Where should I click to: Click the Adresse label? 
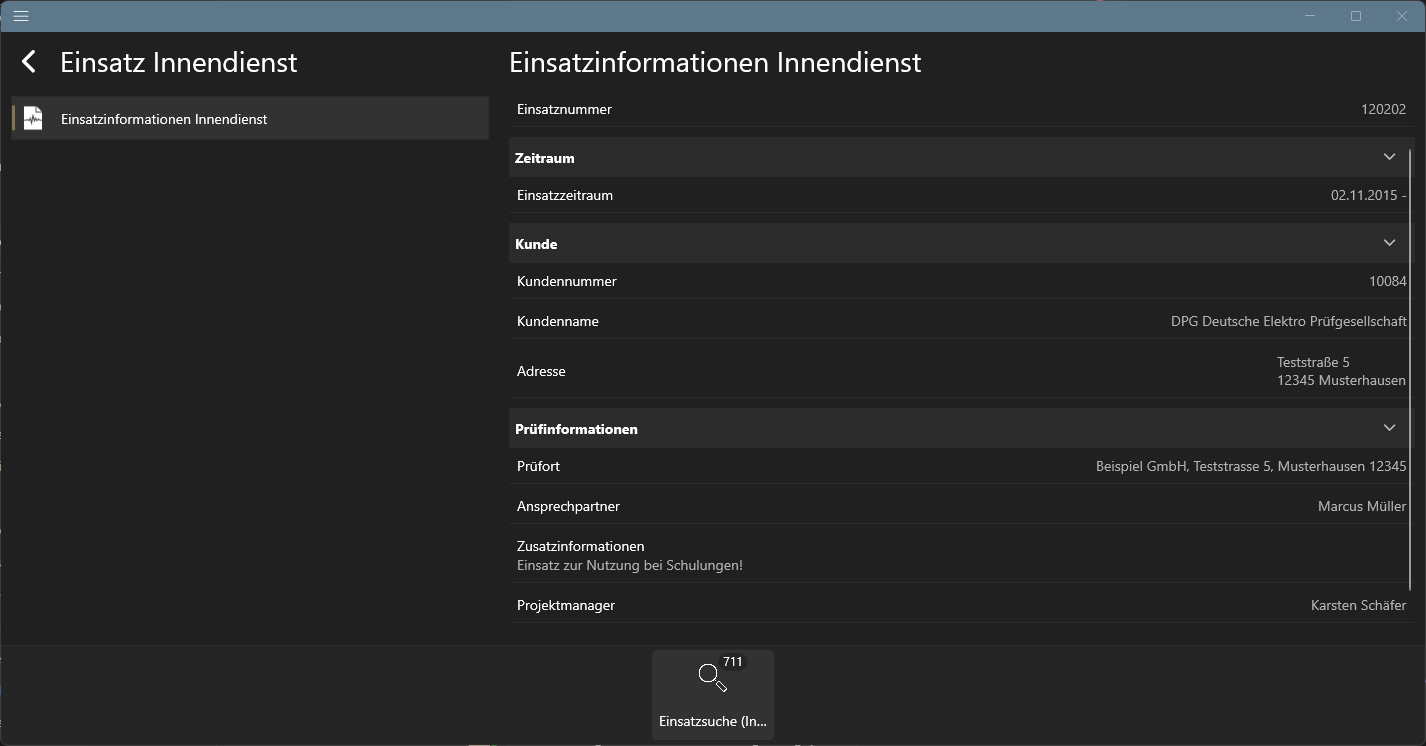[x=541, y=372]
